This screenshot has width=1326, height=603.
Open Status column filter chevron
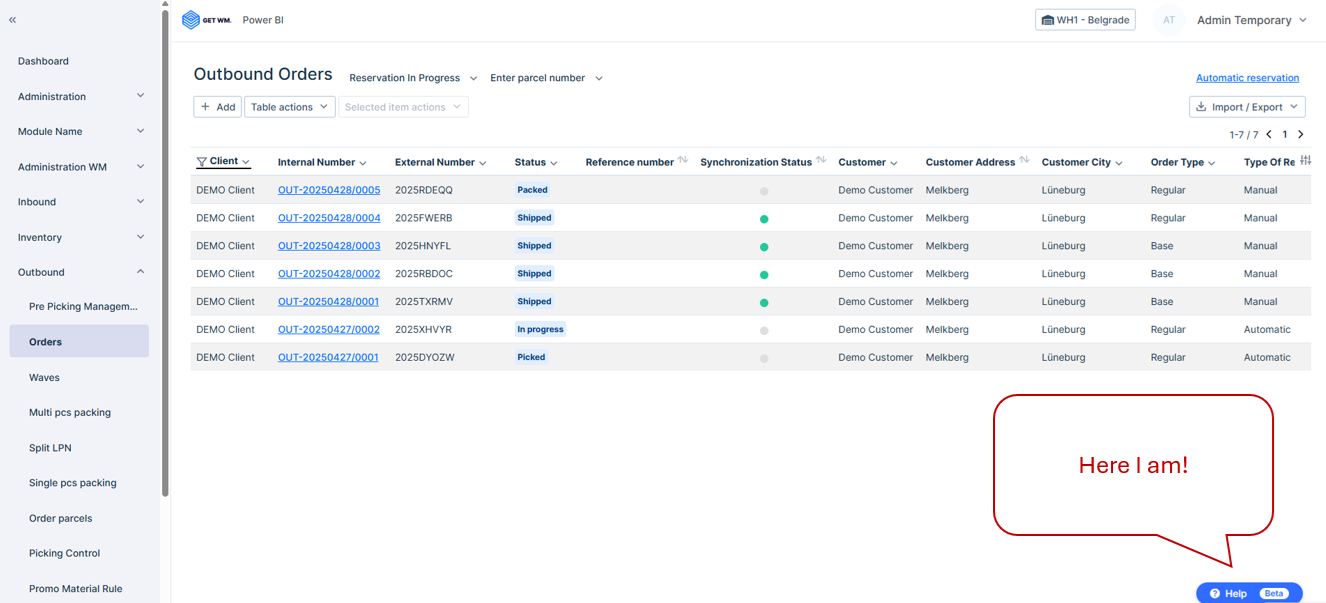pos(554,163)
